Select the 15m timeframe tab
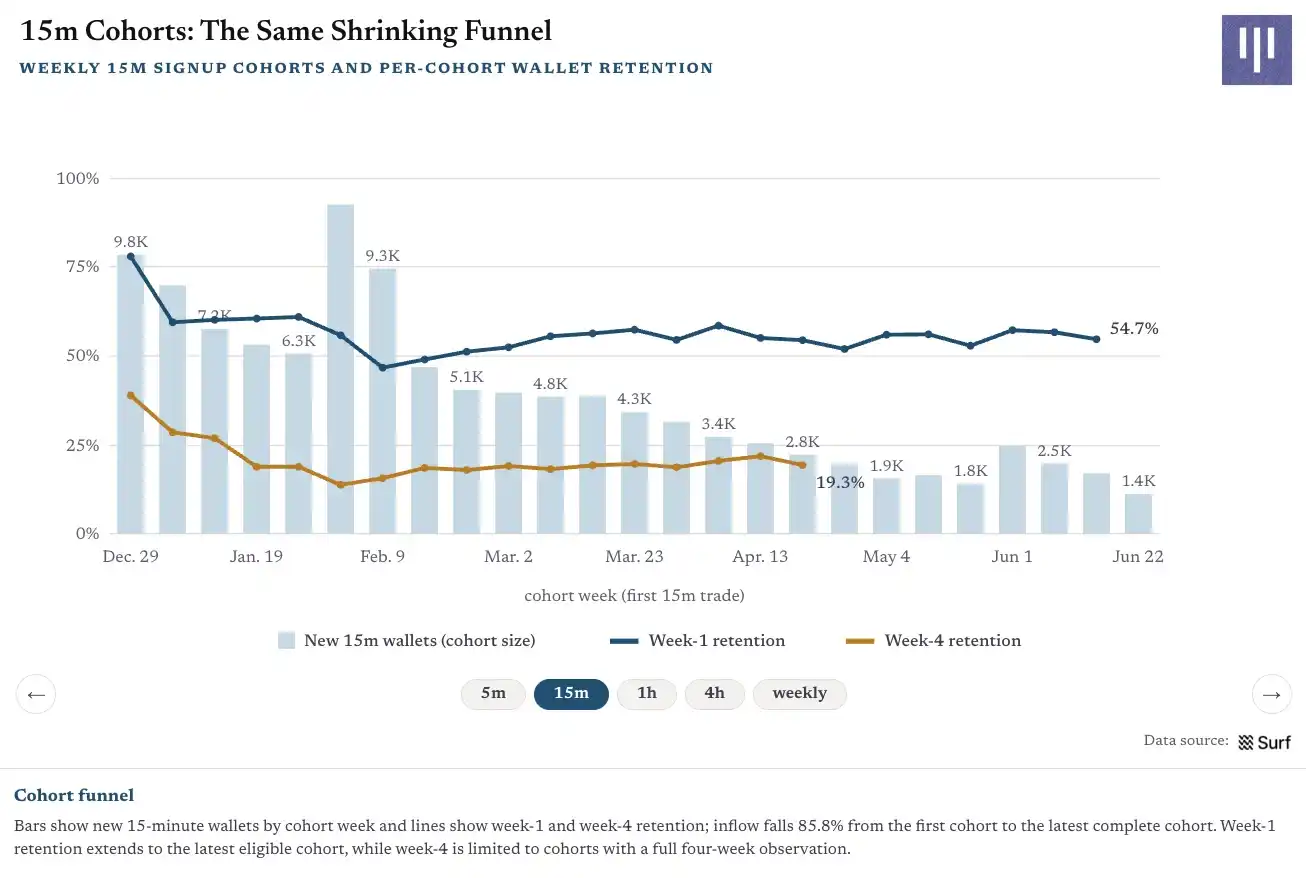This screenshot has width=1306, height=878. [571, 694]
